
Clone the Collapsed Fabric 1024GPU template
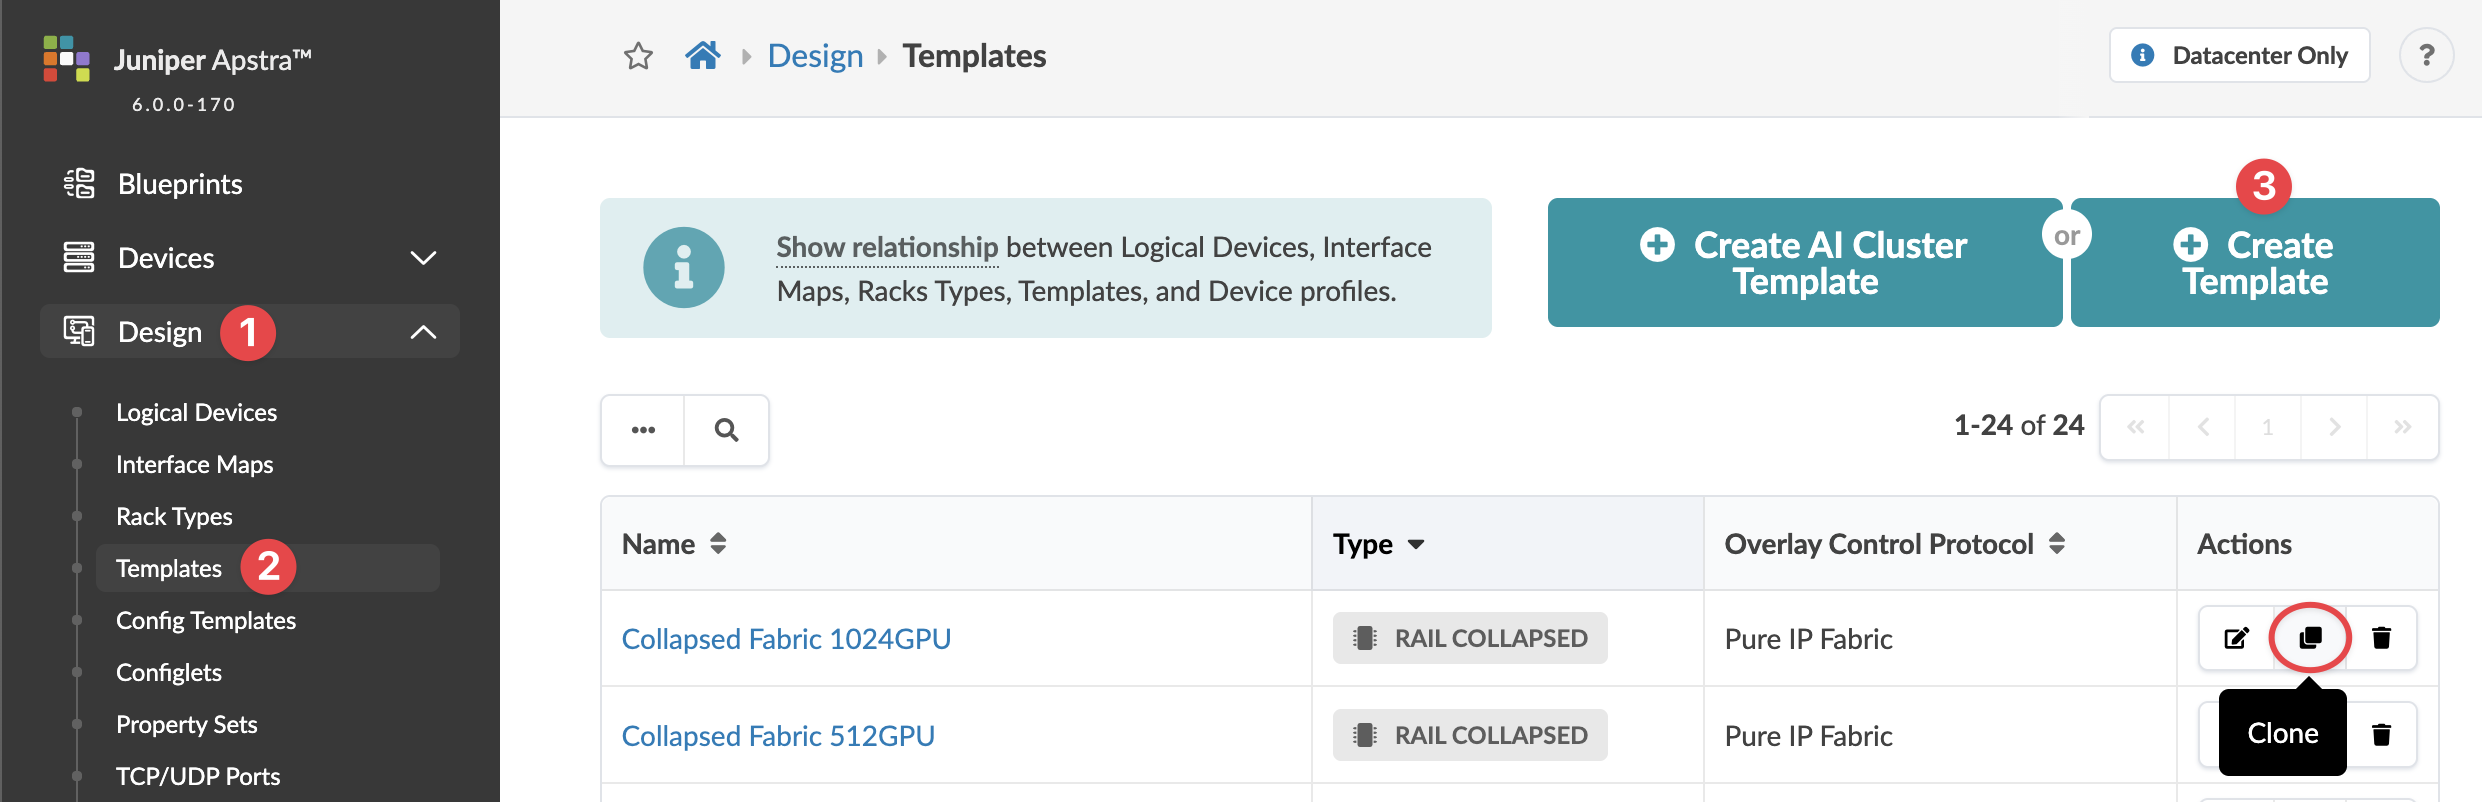point(2310,638)
